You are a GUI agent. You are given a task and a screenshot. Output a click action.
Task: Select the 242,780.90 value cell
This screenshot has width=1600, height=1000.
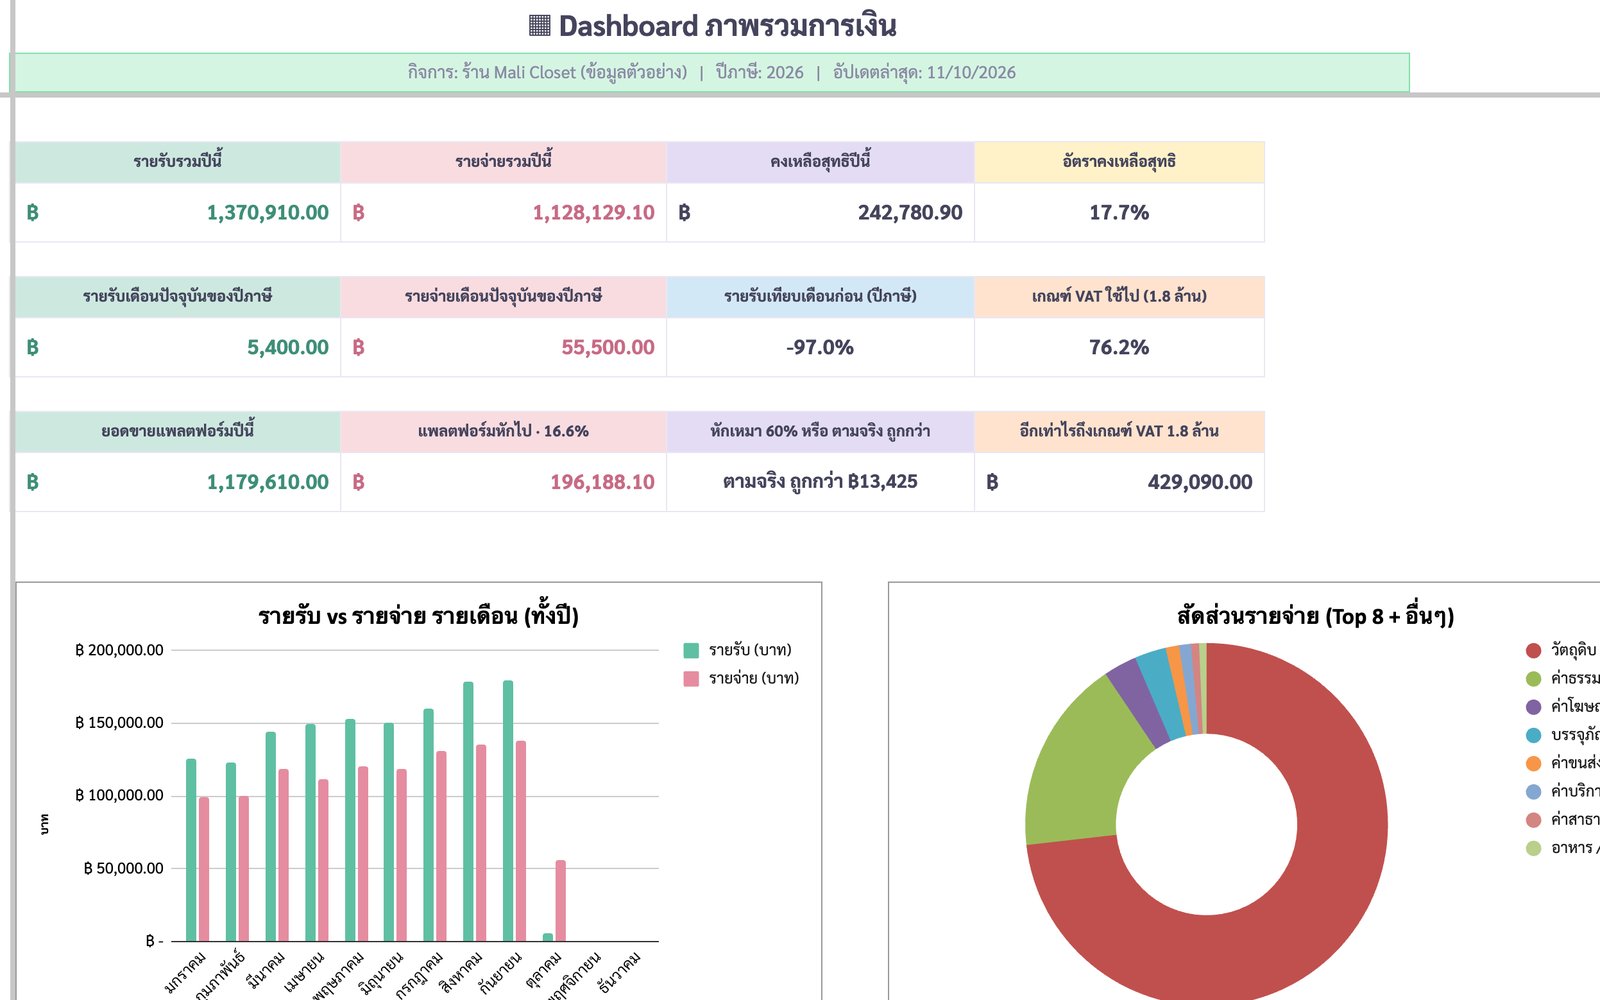(x=820, y=212)
